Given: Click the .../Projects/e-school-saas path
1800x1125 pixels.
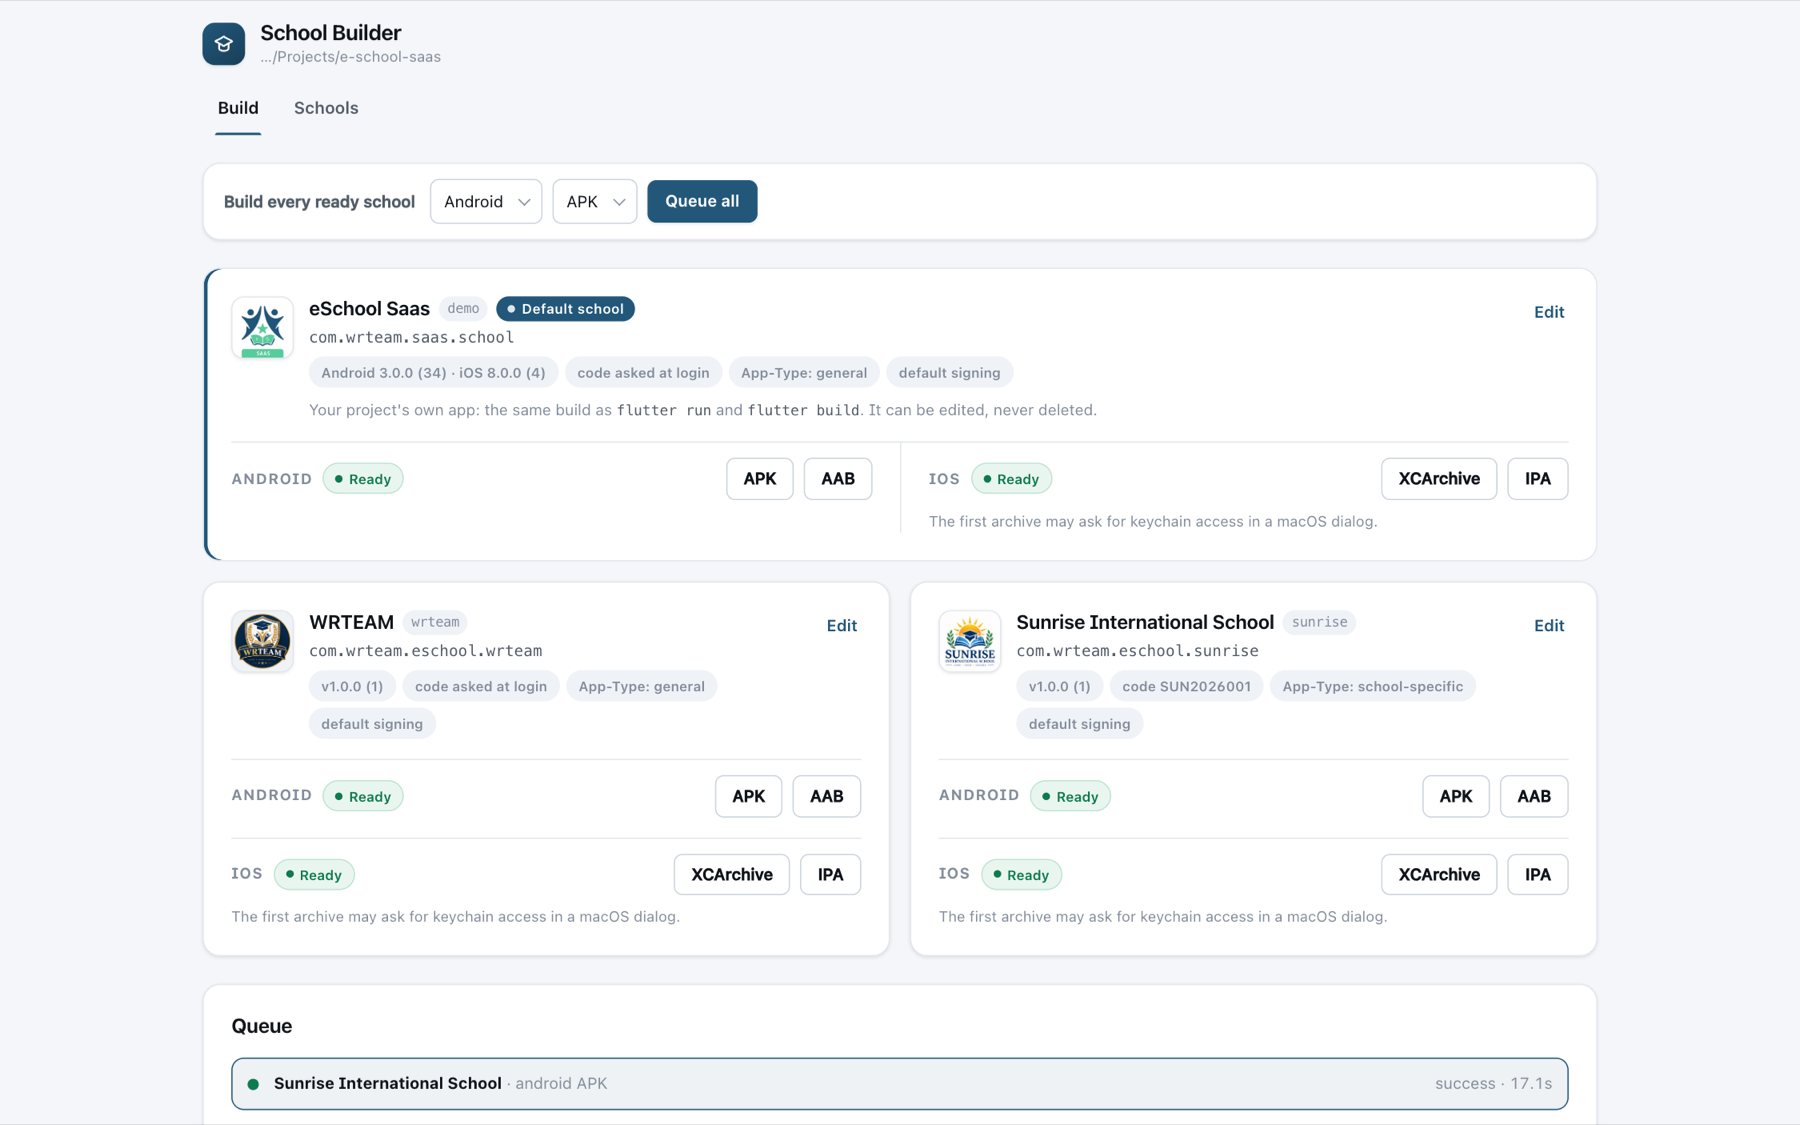Looking at the screenshot, I should click(x=350, y=57).
